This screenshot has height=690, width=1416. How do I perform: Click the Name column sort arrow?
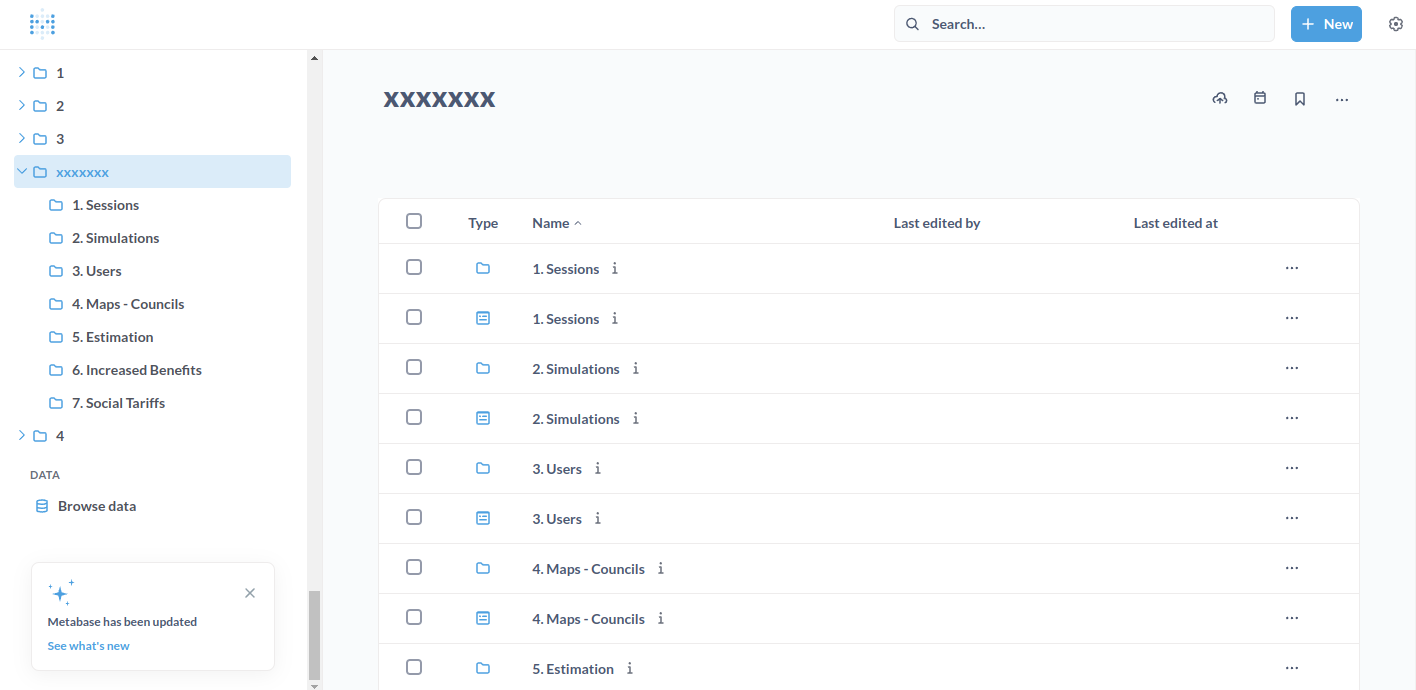pyautogui.click(x=578, y=222)
